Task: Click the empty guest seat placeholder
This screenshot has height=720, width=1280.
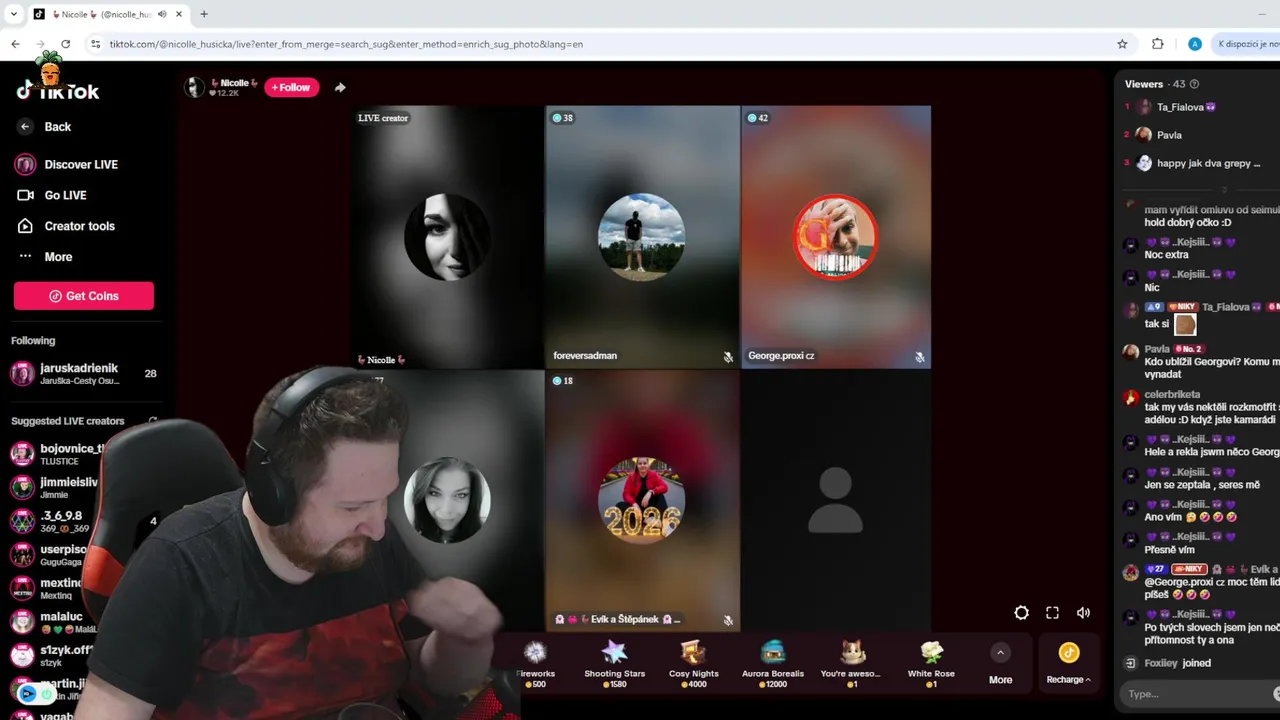Action: (x=835, y=501)
